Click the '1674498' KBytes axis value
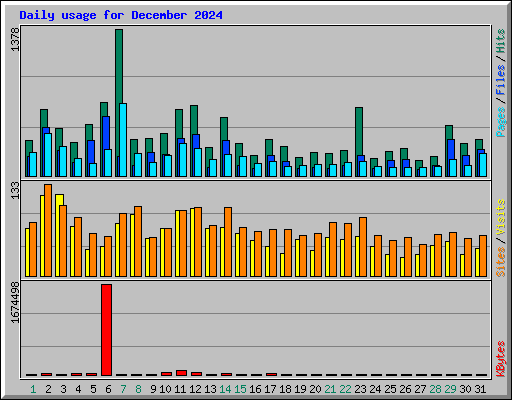The height and width of the screenshot is (400, 512). [15, 303]
